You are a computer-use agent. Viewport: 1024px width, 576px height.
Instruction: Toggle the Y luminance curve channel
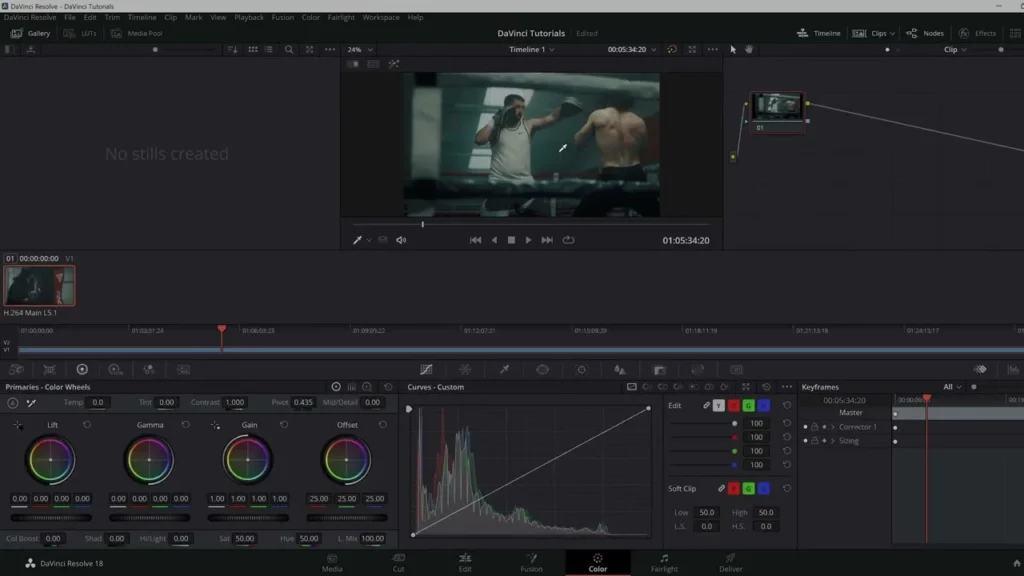(718, 406)
